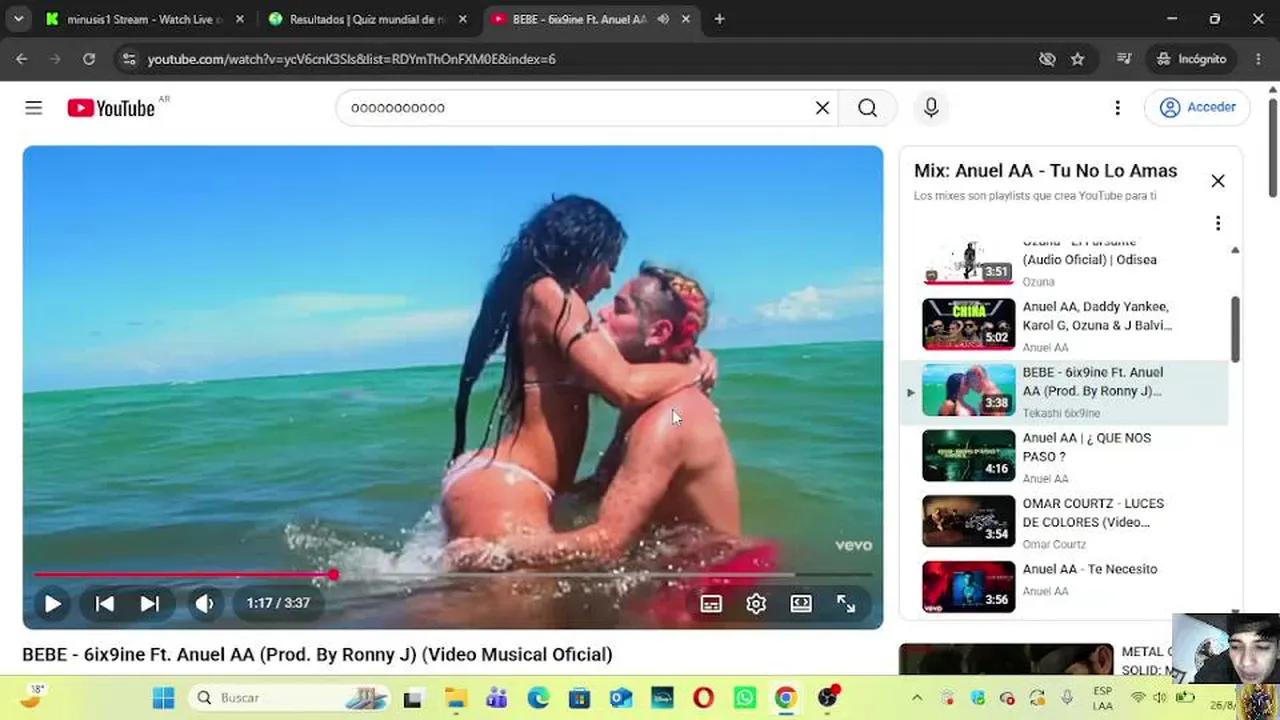This screenshot has height=720, width=1280.
Task: Go back in the browser
Action: click(24, 59)
